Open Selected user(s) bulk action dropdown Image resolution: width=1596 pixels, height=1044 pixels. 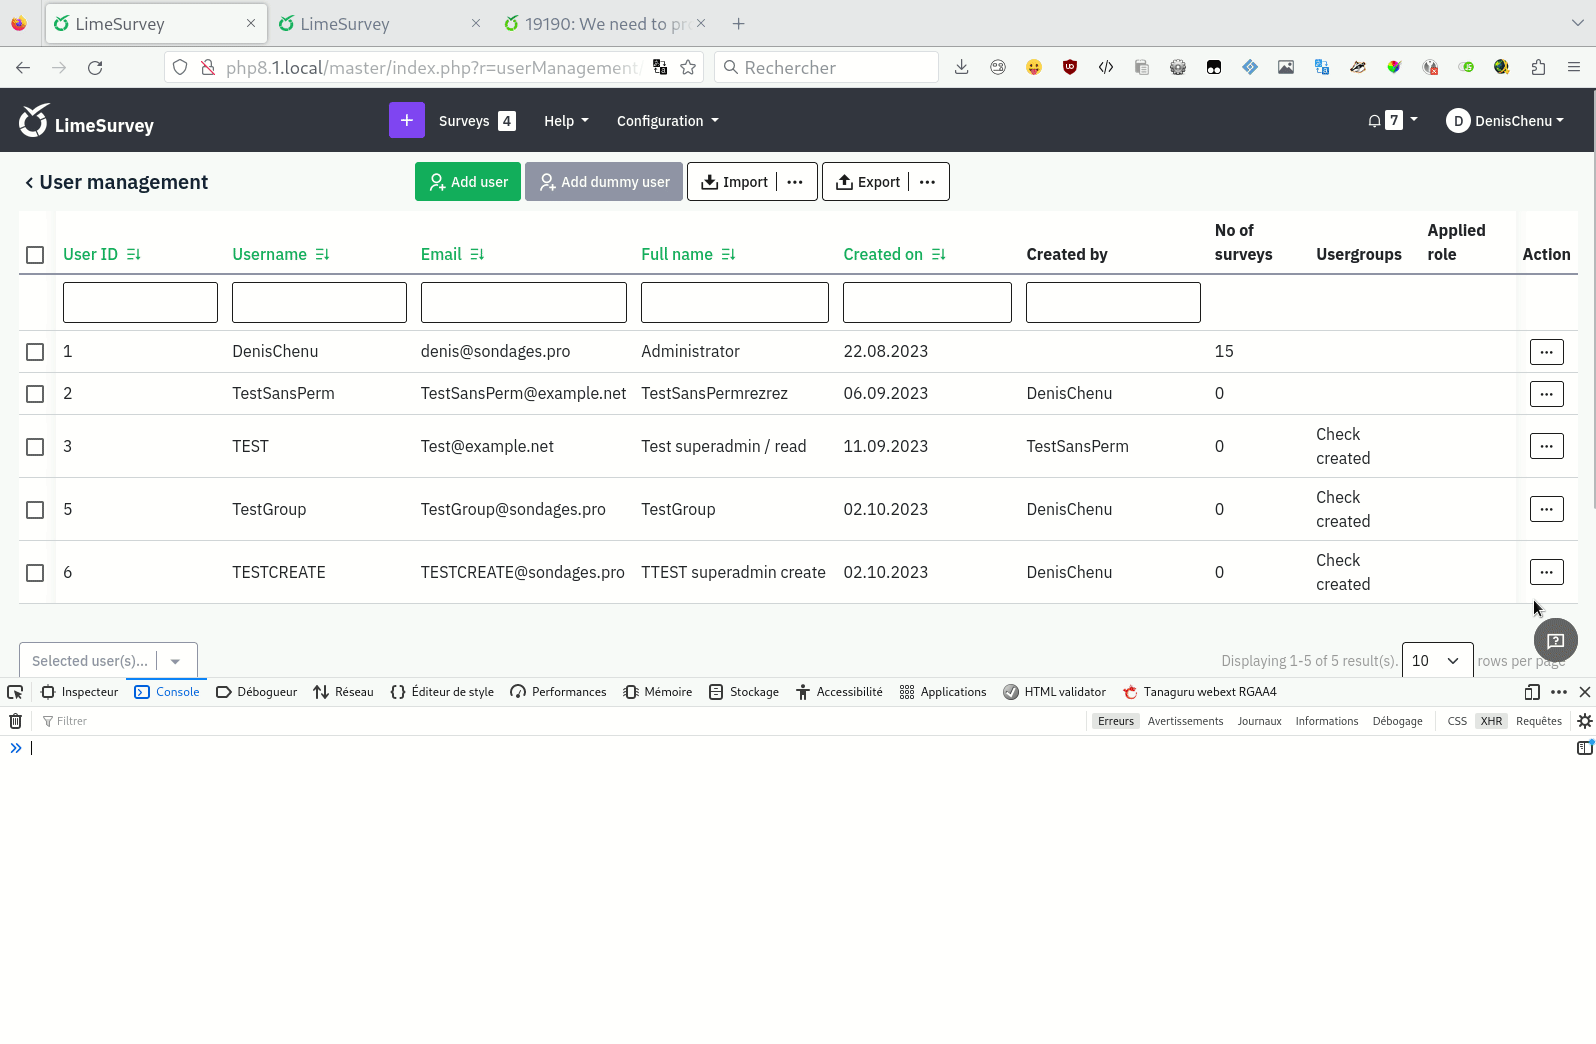click(108, 661)
